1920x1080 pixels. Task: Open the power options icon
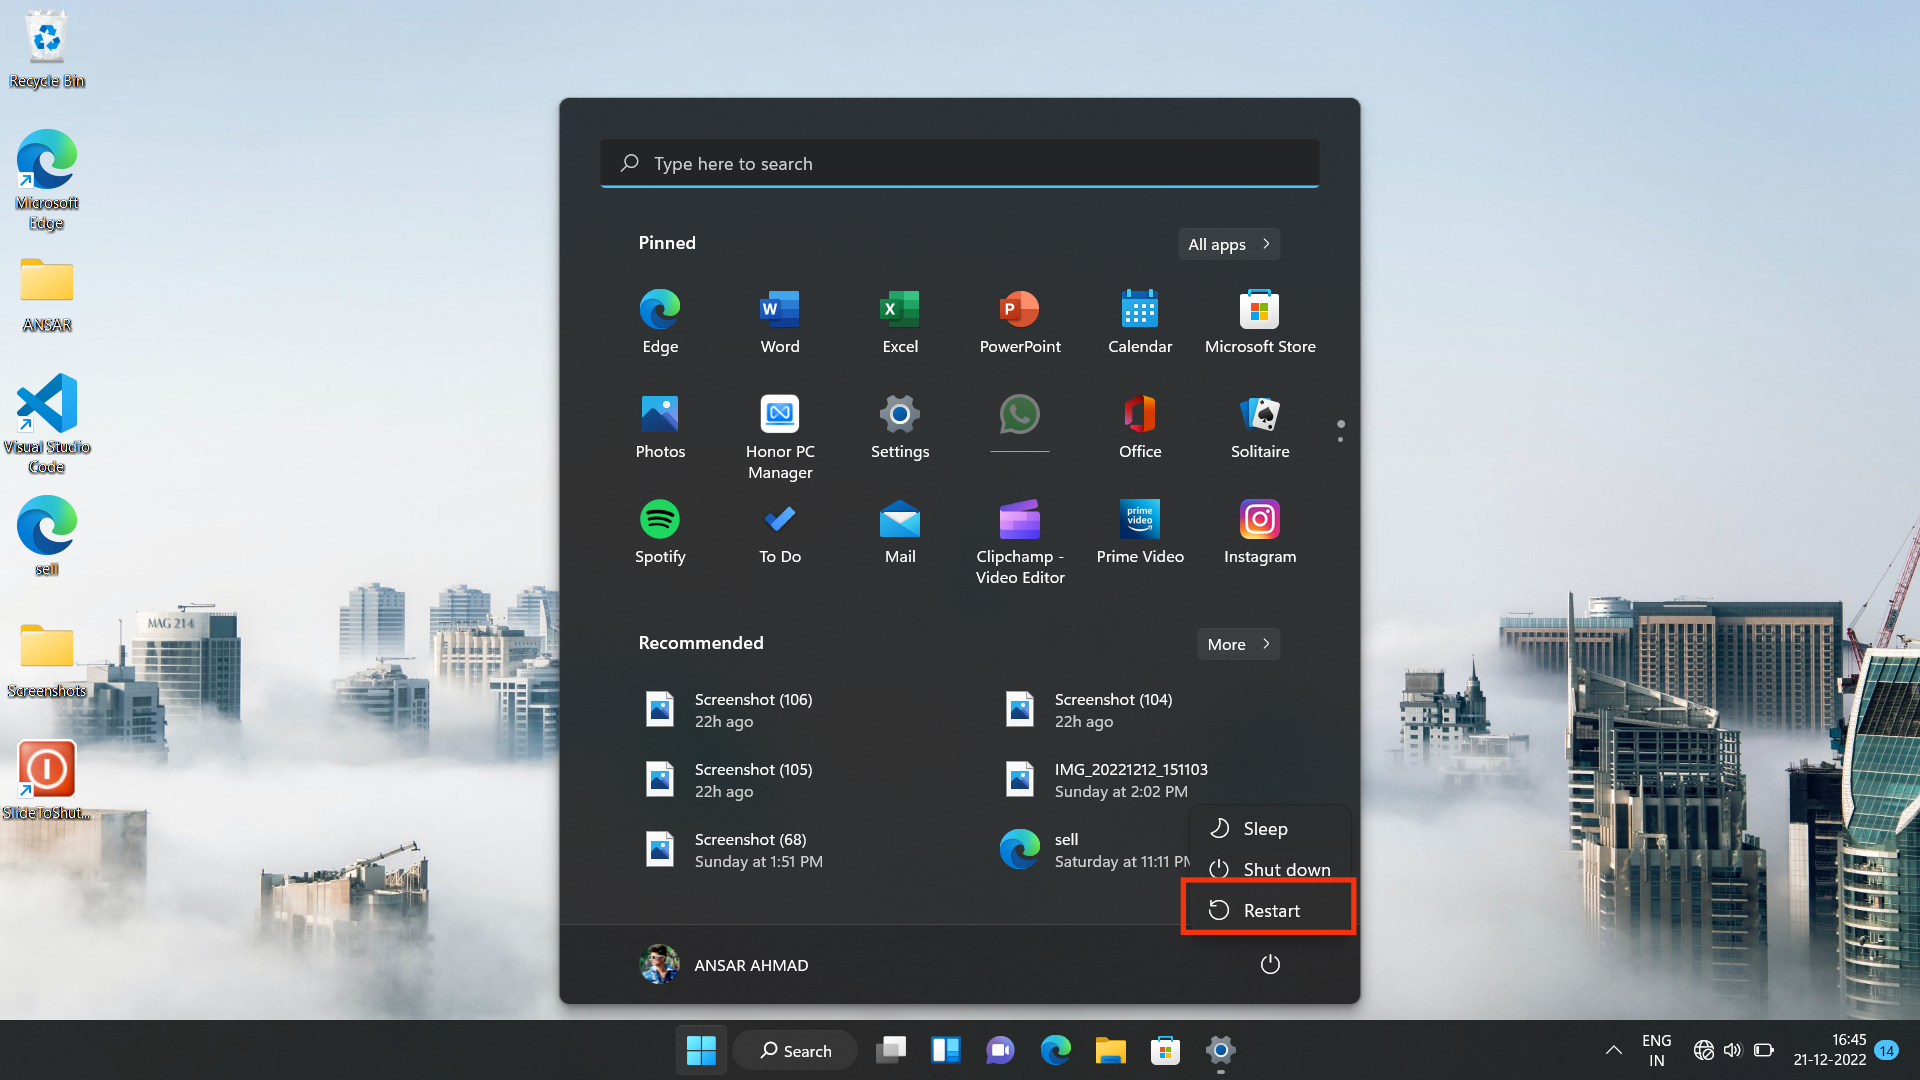[1269, 964]
